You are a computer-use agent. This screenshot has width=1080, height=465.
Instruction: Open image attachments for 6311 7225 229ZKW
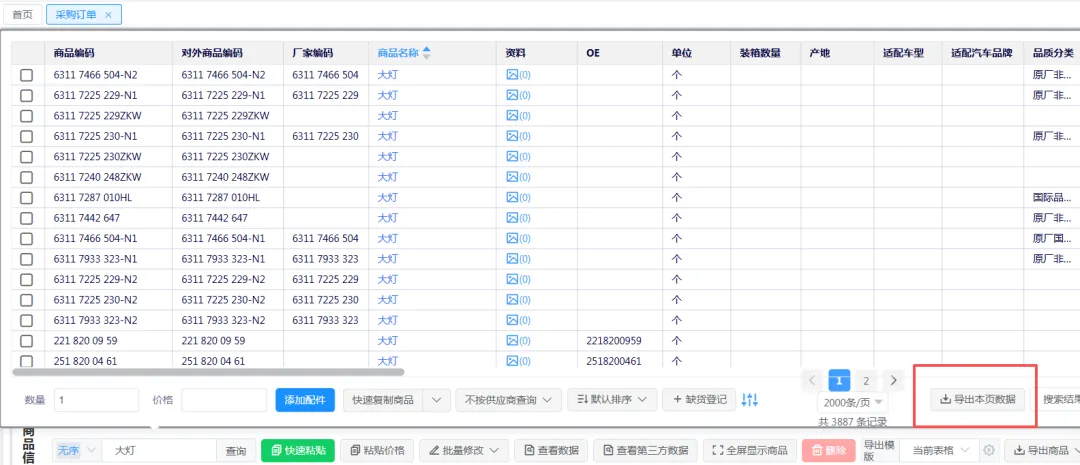(518, 116)
